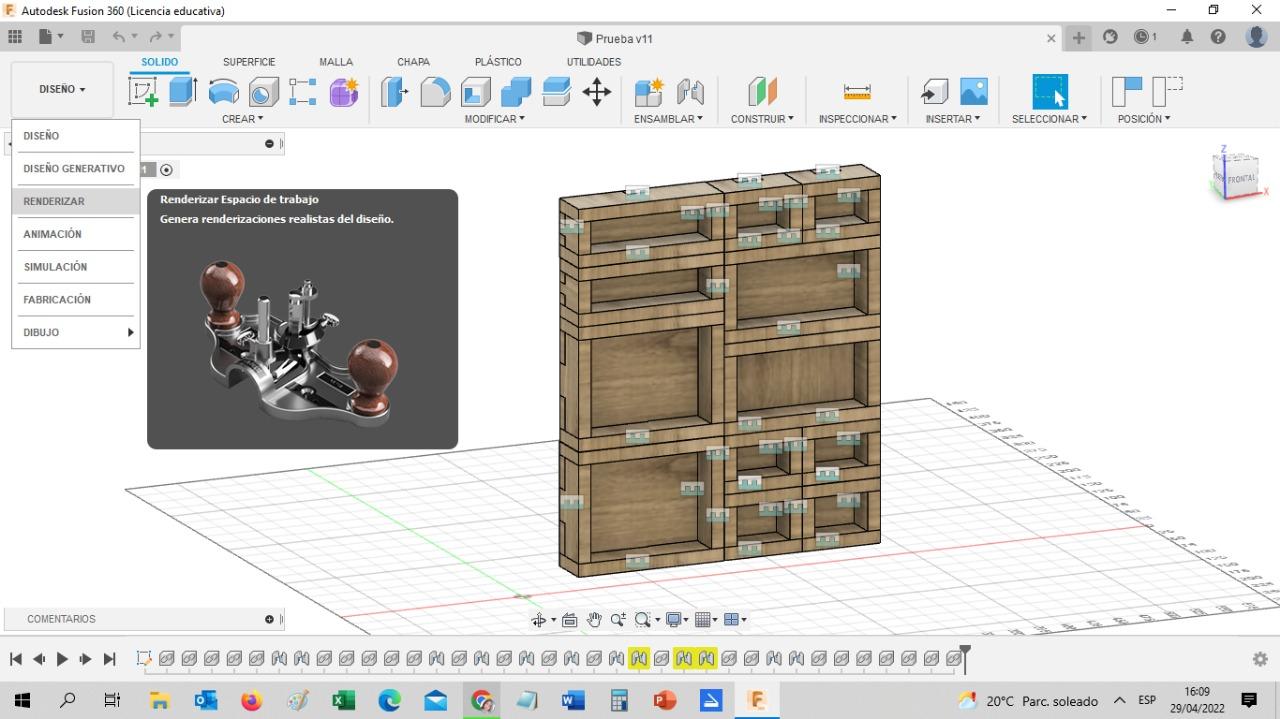
Task: Click the ViewCube Frontal face
Action: (1241, 178)
